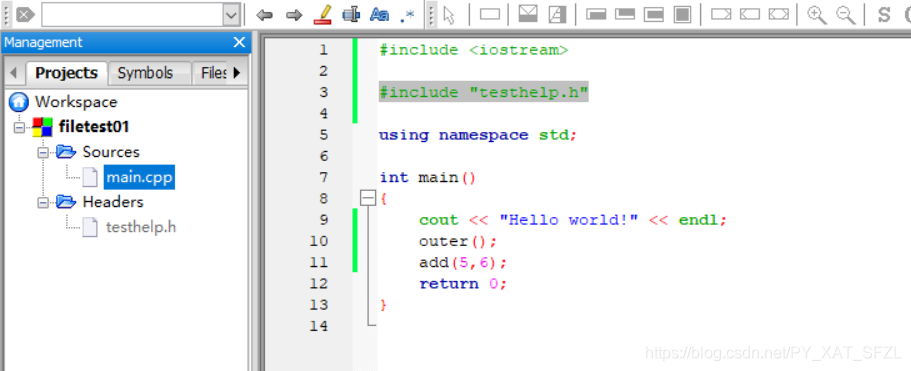The width and height of the screenshot is (911, 371).
Task: Click line number 14 in the margin
Action: [x=318, y=326]
